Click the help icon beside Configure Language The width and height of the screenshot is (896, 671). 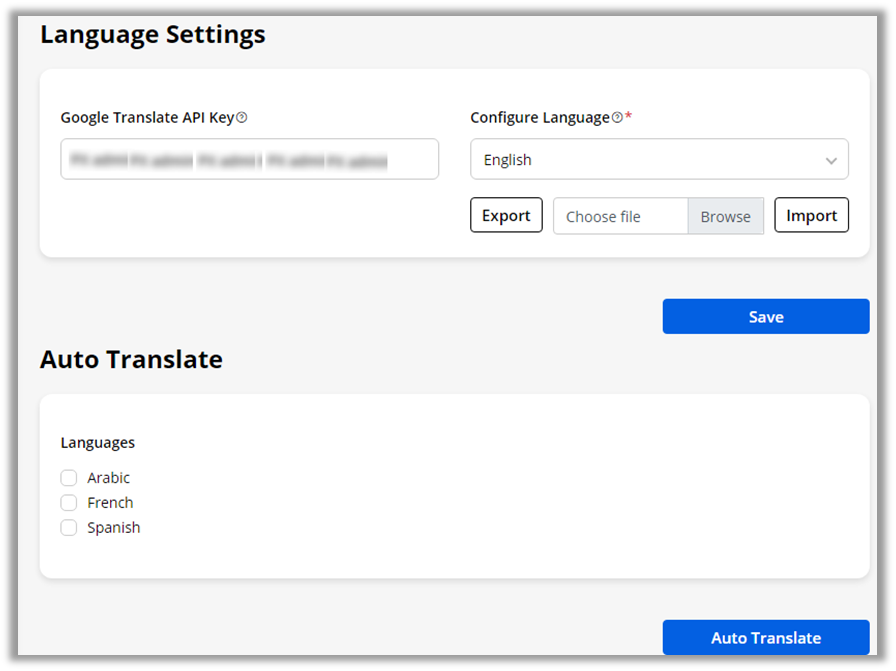point(617,118)
